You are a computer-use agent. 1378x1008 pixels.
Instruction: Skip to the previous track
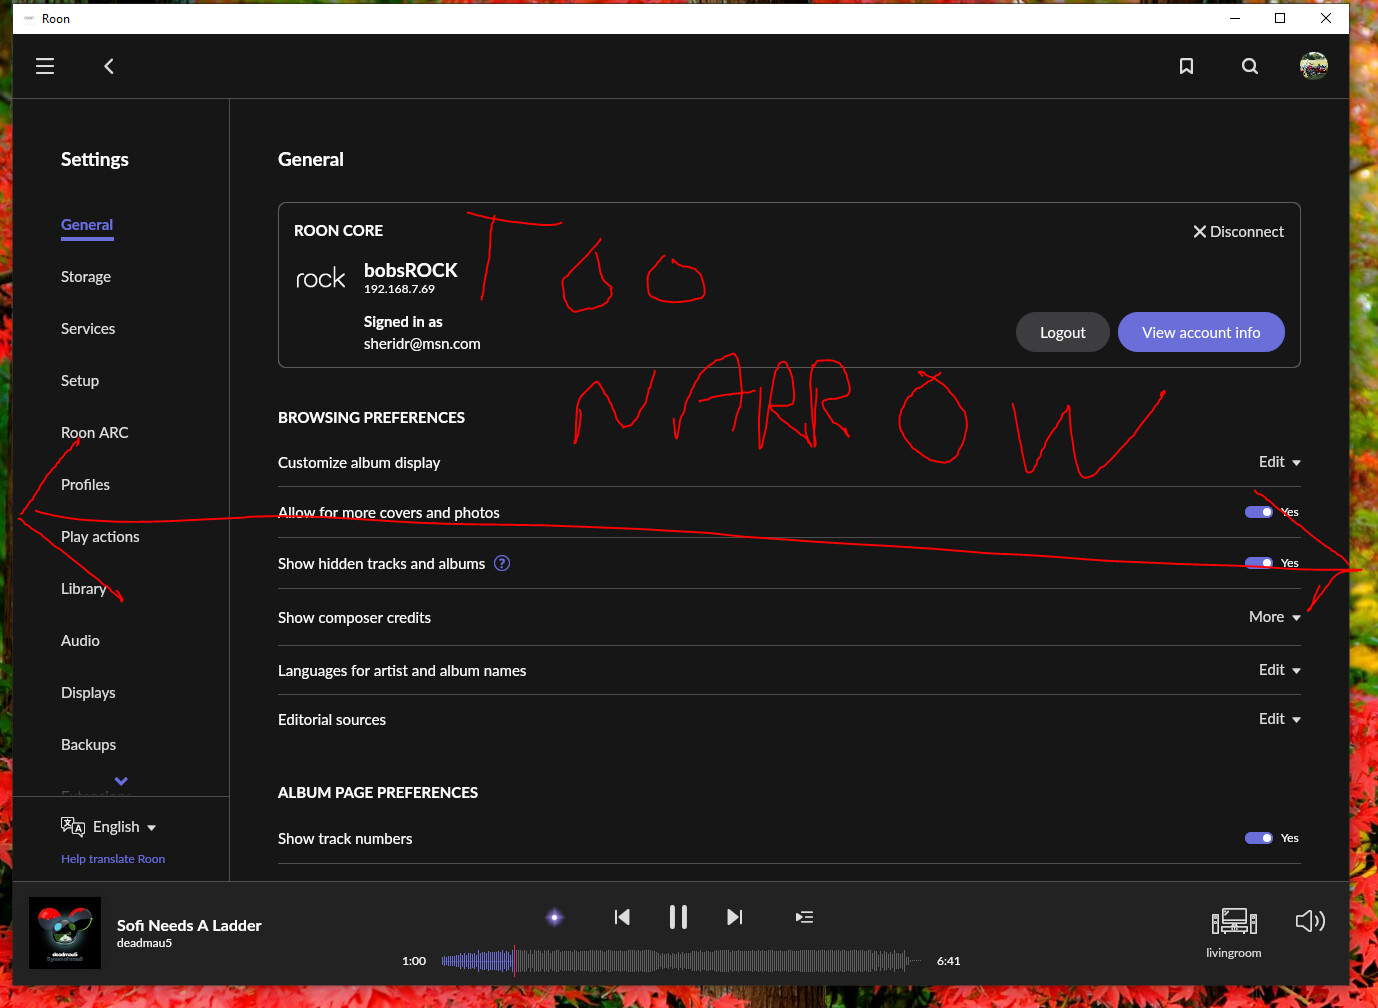pos(622,917)
